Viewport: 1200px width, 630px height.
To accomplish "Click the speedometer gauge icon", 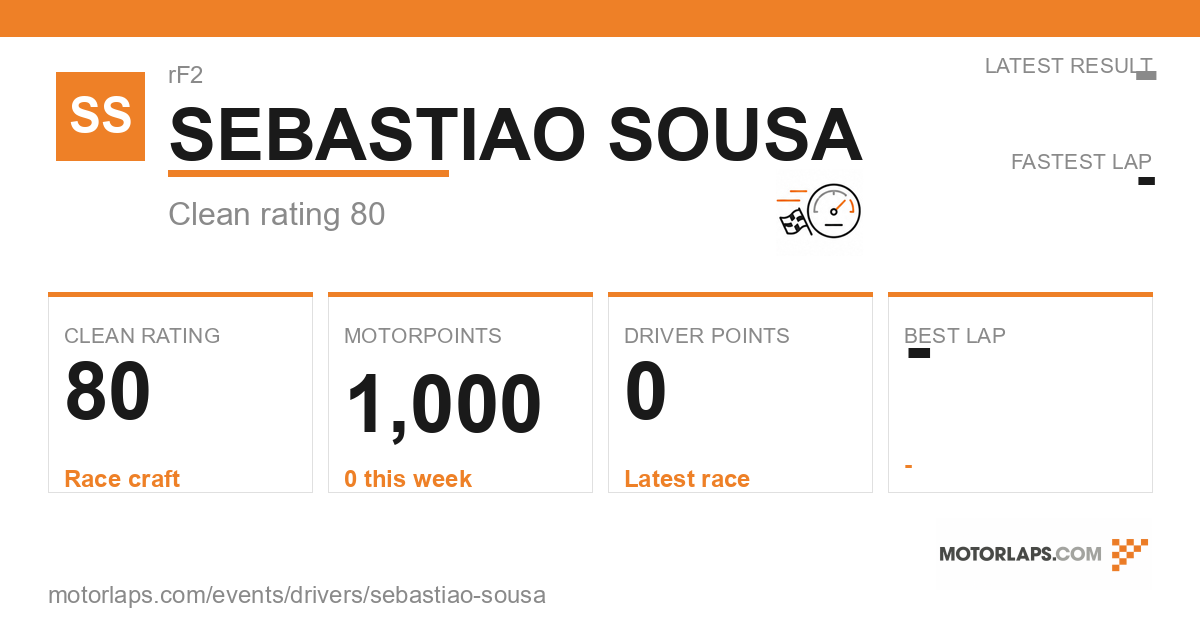I will point(834,211).
